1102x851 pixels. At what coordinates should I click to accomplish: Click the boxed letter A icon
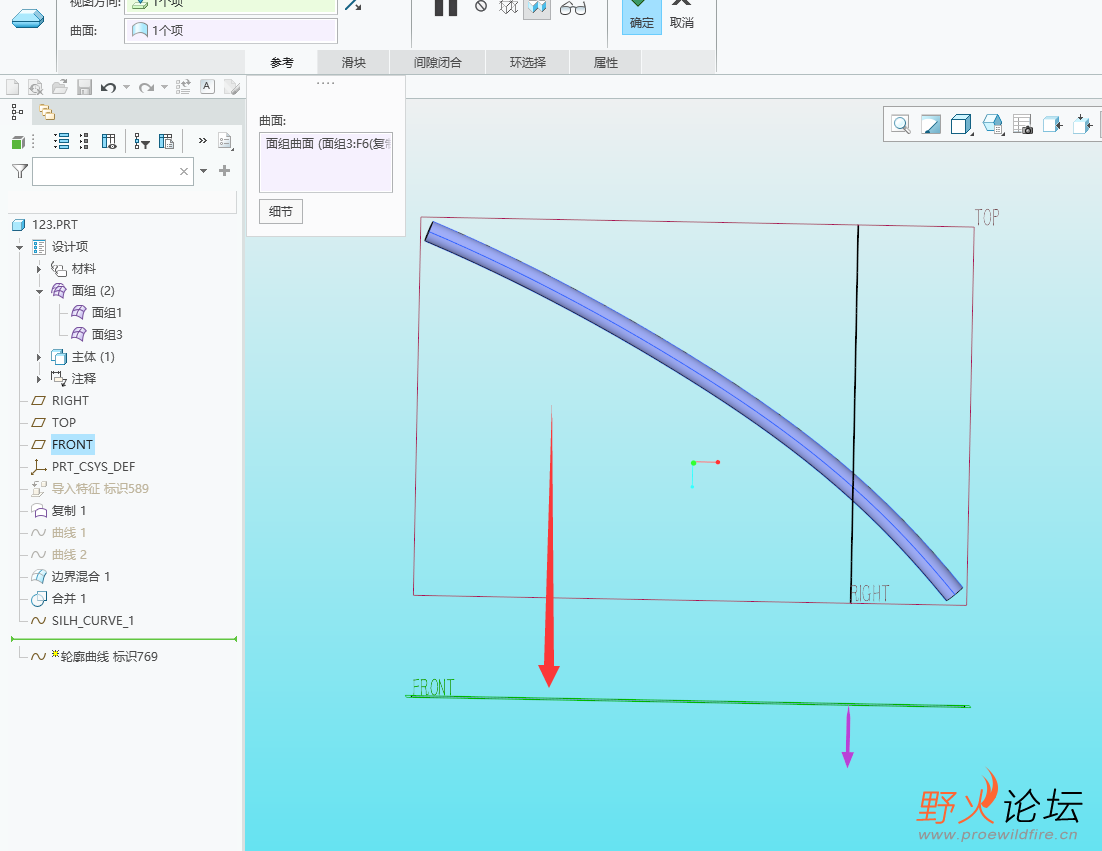(207, 86)
